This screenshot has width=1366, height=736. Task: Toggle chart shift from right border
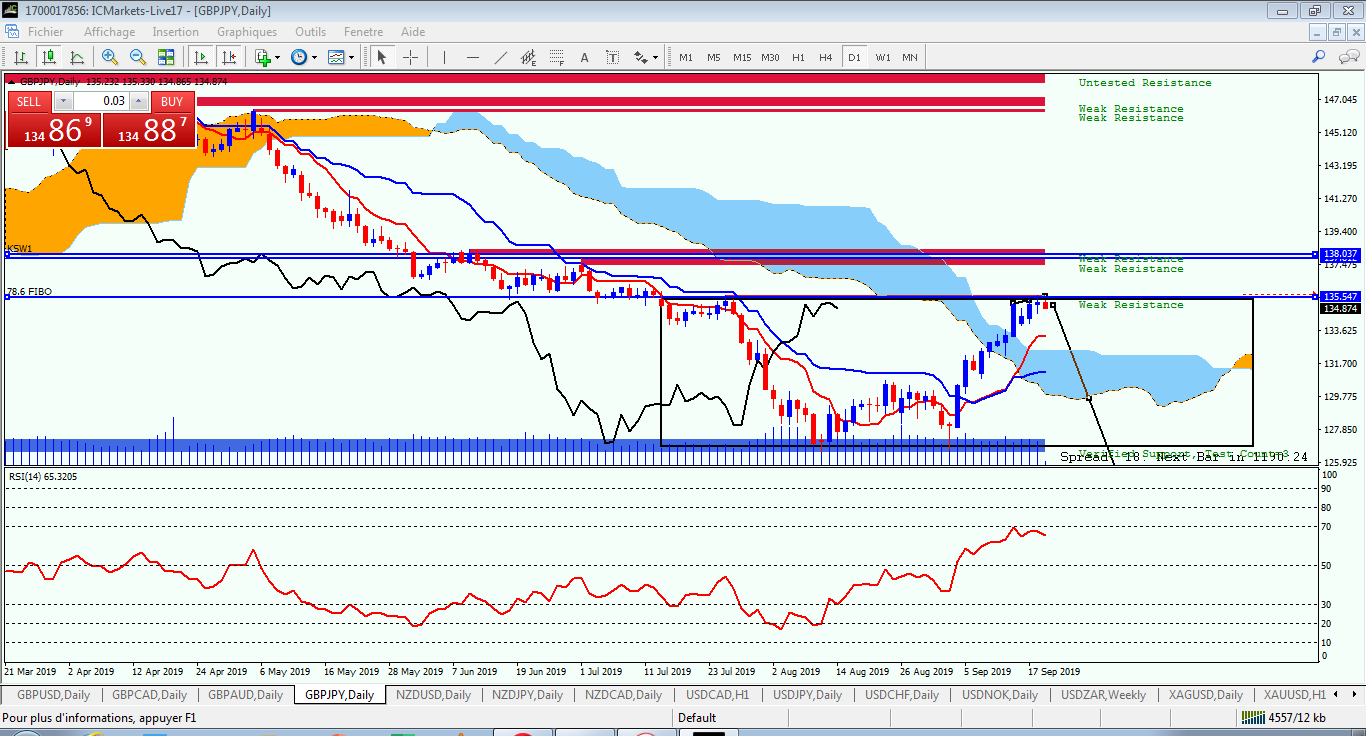pos(229,57)
